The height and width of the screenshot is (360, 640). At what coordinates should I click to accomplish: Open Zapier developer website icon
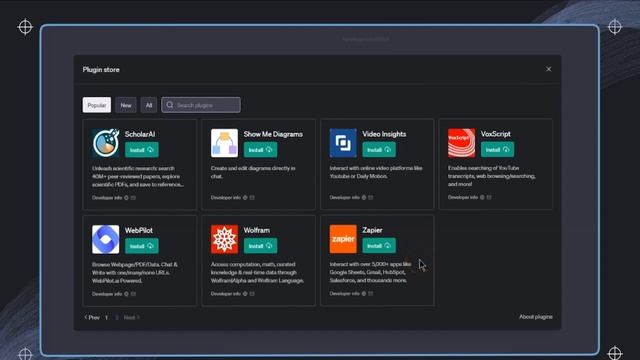coord(364,293)
